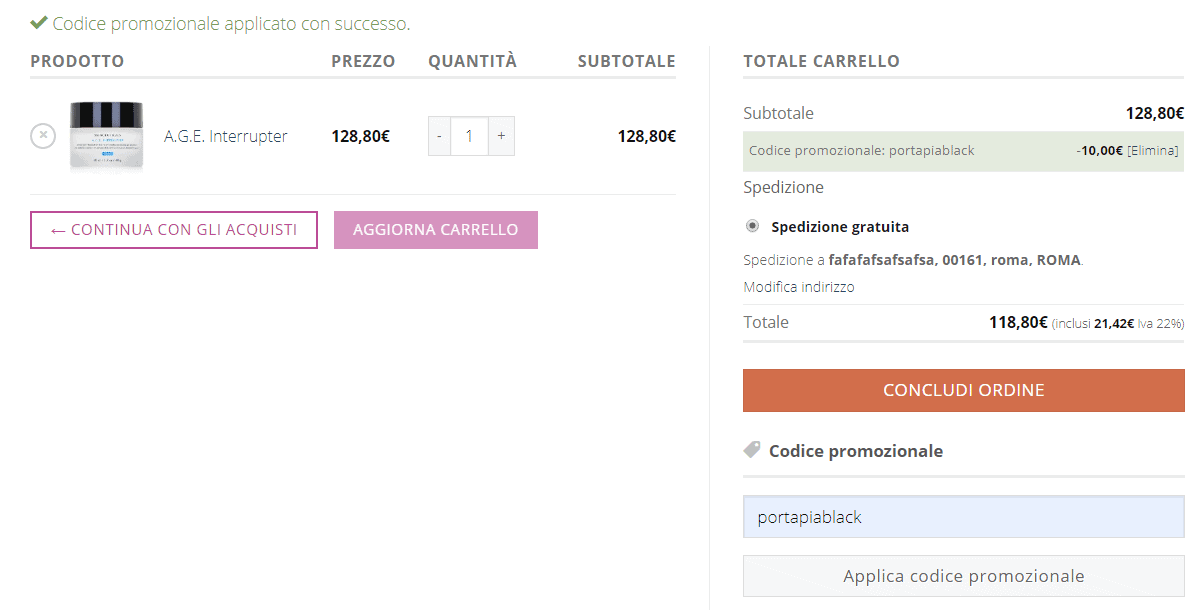Click Applica codice promozionale button
Viewport: 1203px width, 610px height.
point(964,576)
